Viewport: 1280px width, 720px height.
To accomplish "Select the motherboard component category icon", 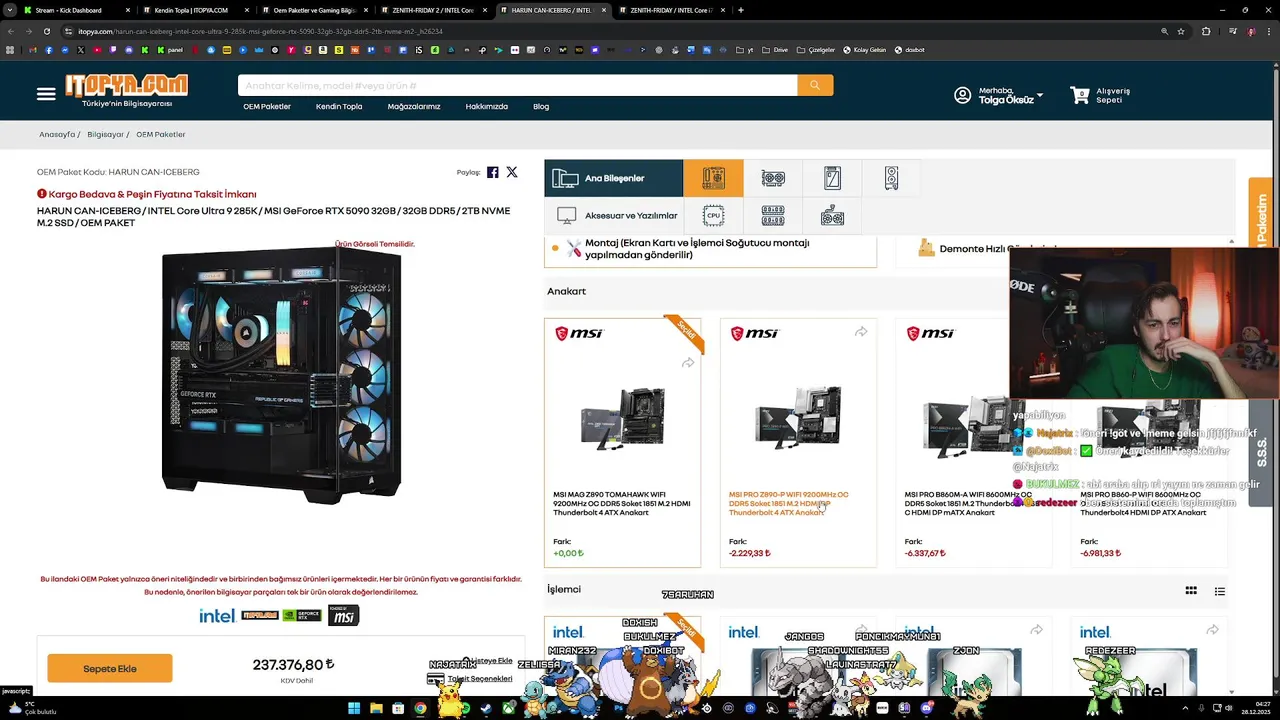I will click(x=713, y=178).
